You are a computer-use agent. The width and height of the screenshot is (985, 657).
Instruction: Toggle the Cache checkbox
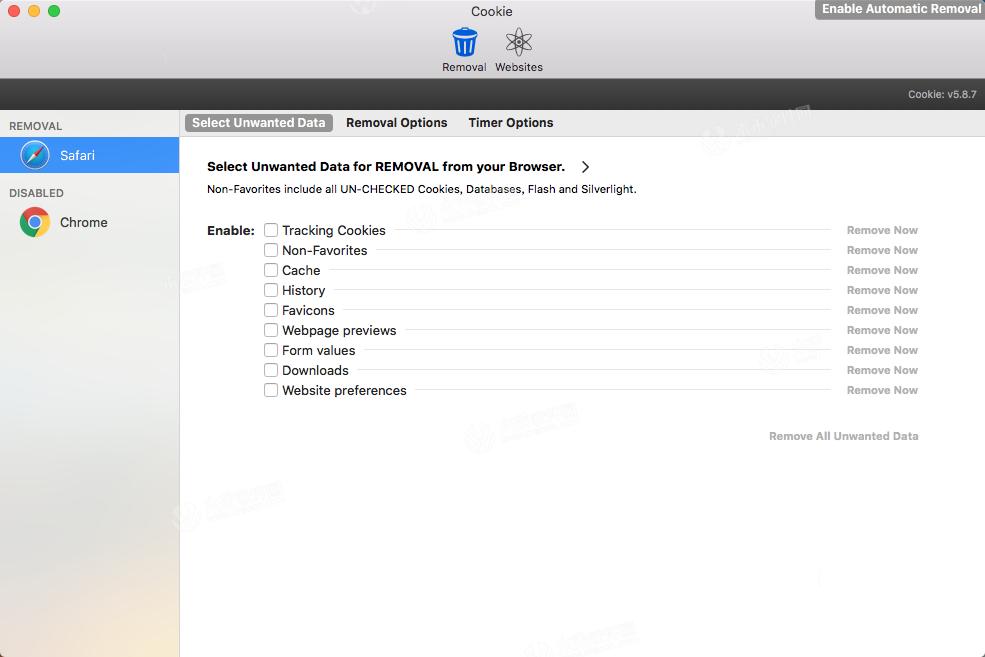271,271
